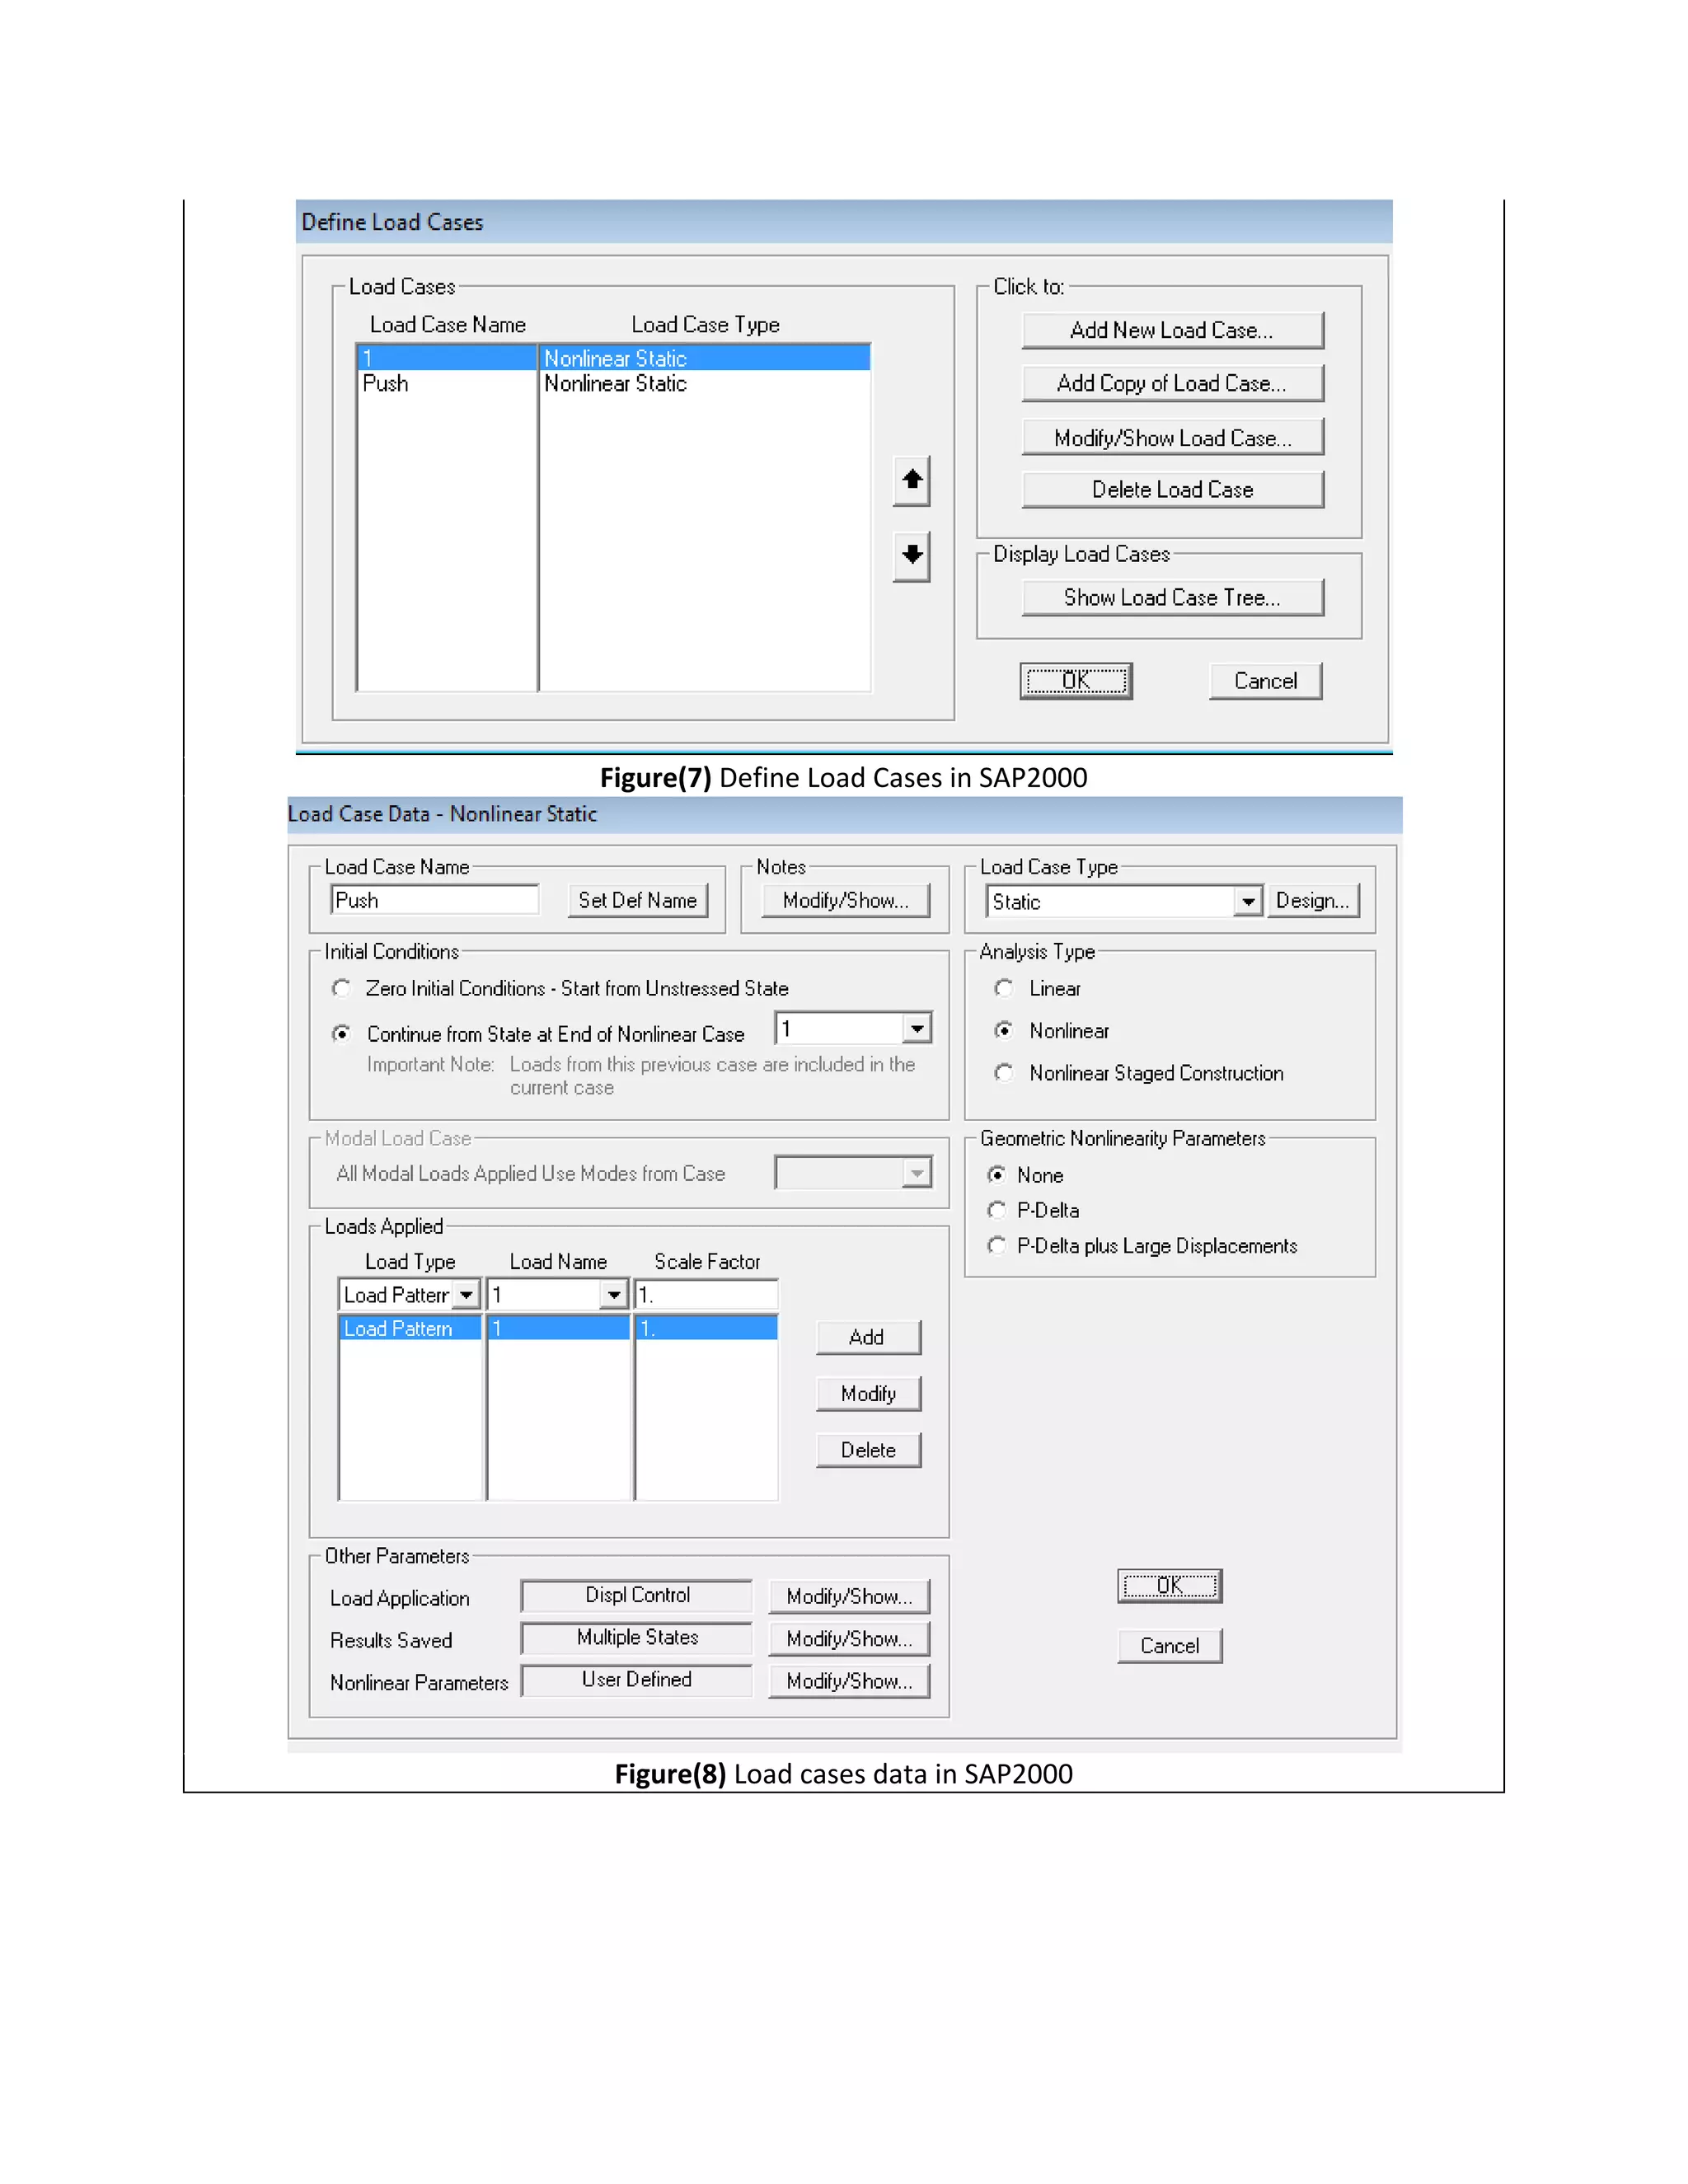1688x2184 pixels.
Task: Select P-Delta plus Large Displacements option
Action: tap(997, 1246)
